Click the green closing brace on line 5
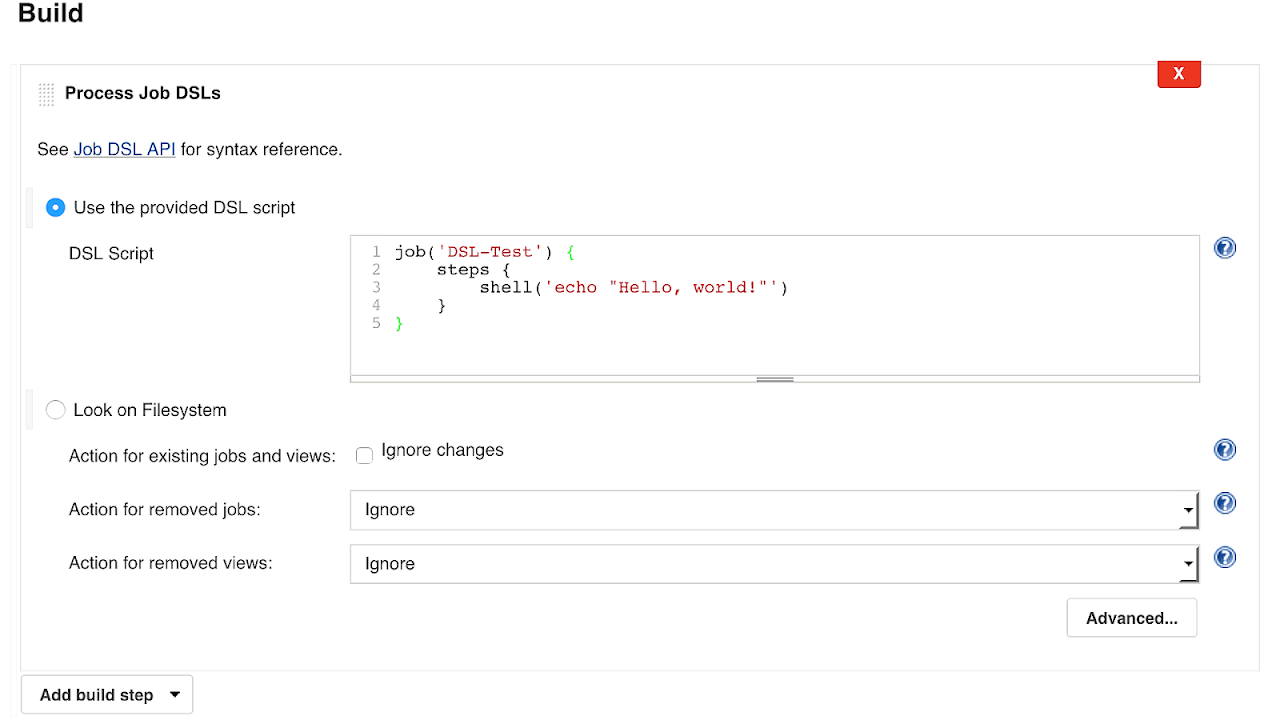Image resolution: width=1280 pixels, height=720 pixels. pos(399,324)
